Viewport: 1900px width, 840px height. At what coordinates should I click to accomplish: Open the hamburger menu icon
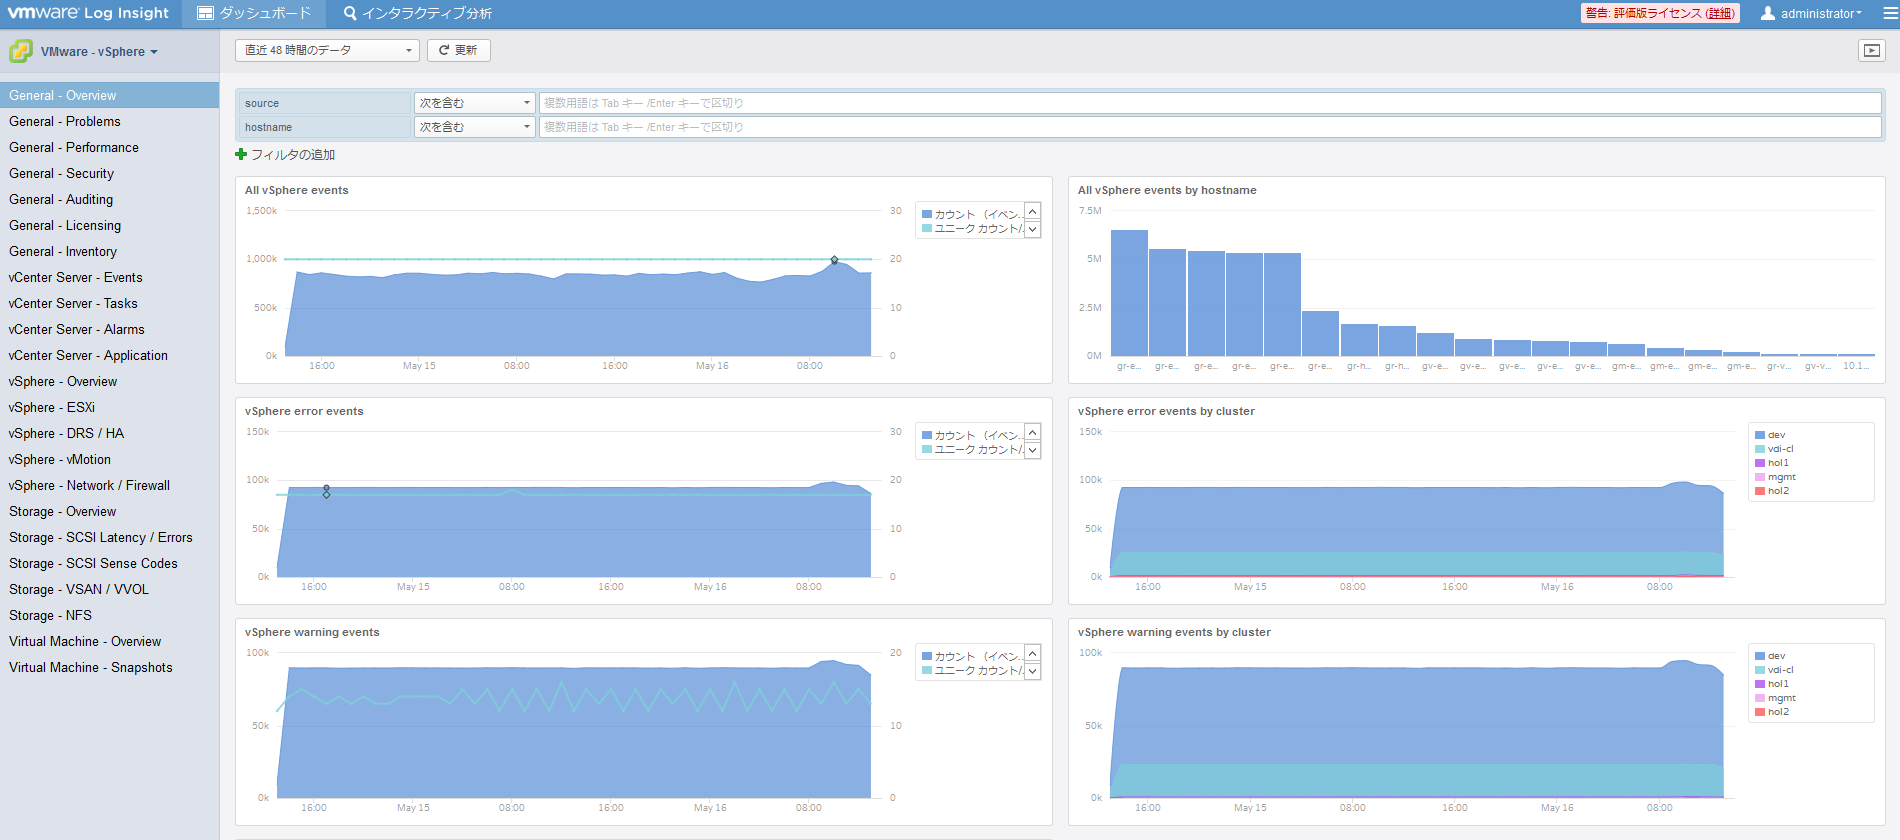point(1889,13)
